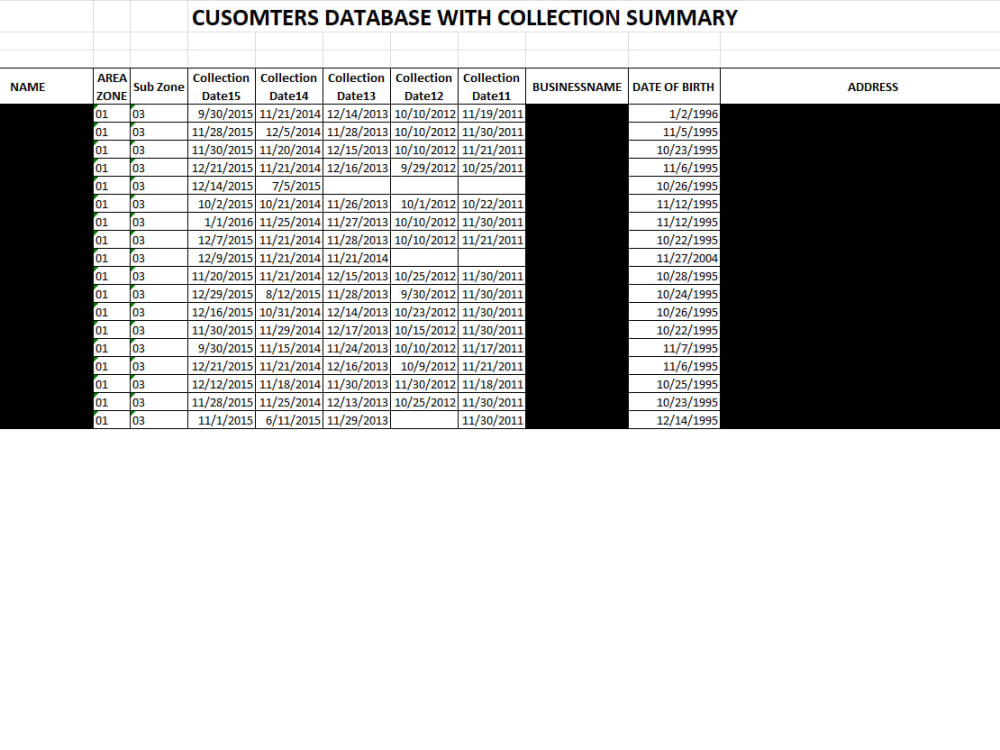Click the birth date 10/25/1995

click(674, 385)
